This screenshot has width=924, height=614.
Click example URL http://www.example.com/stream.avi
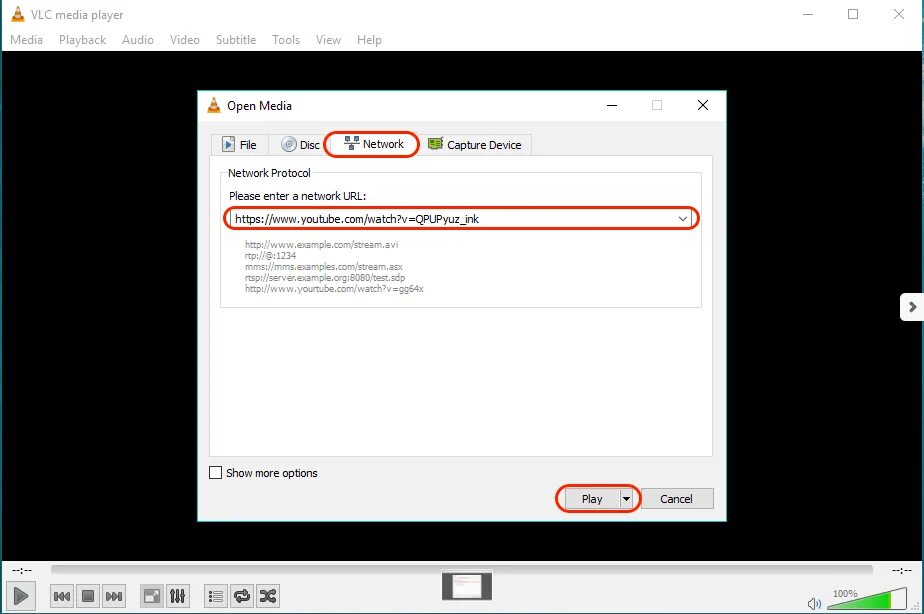(x=321, y=244)
